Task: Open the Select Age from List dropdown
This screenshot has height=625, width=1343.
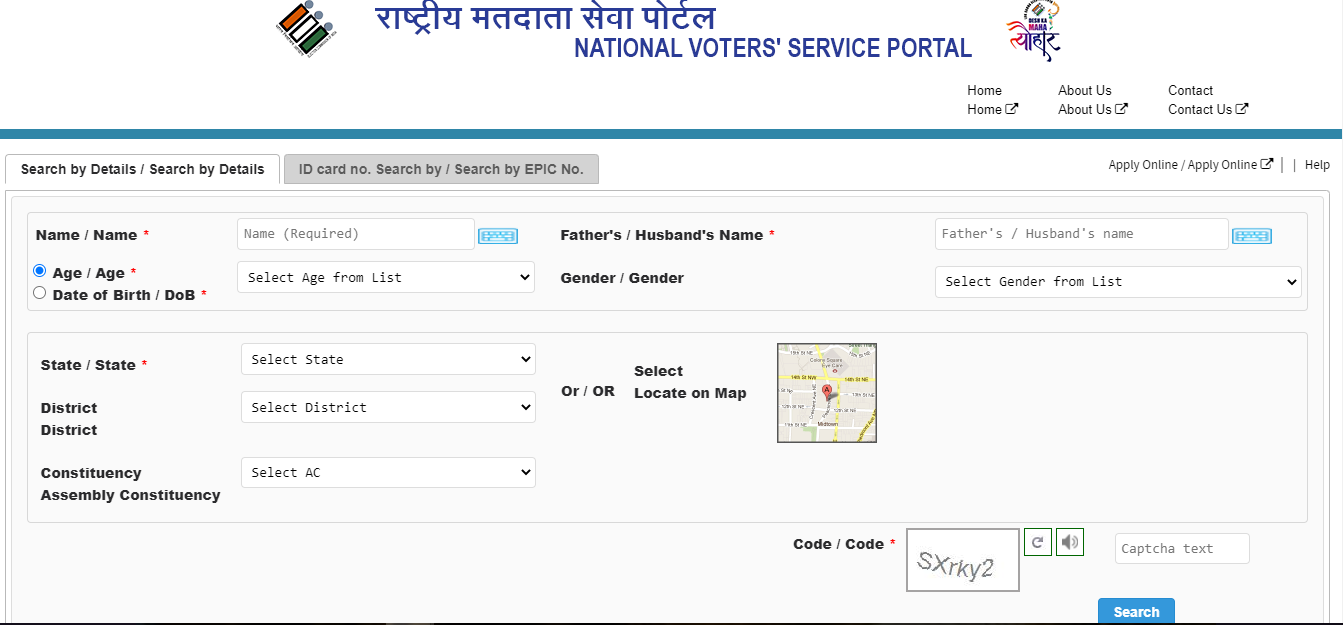Action: pyautogui.click(x=386, y=277)
